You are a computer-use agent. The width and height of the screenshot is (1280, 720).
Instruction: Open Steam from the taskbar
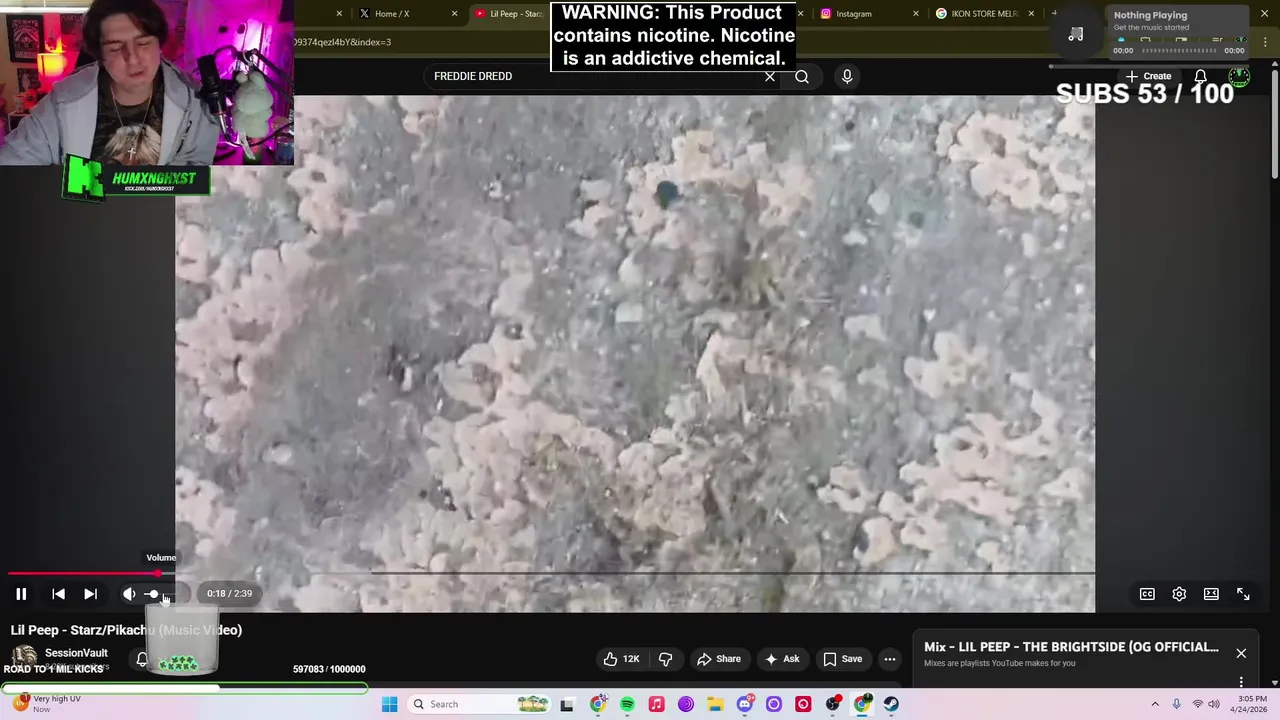pyautogui.click(x=891, y=704)
